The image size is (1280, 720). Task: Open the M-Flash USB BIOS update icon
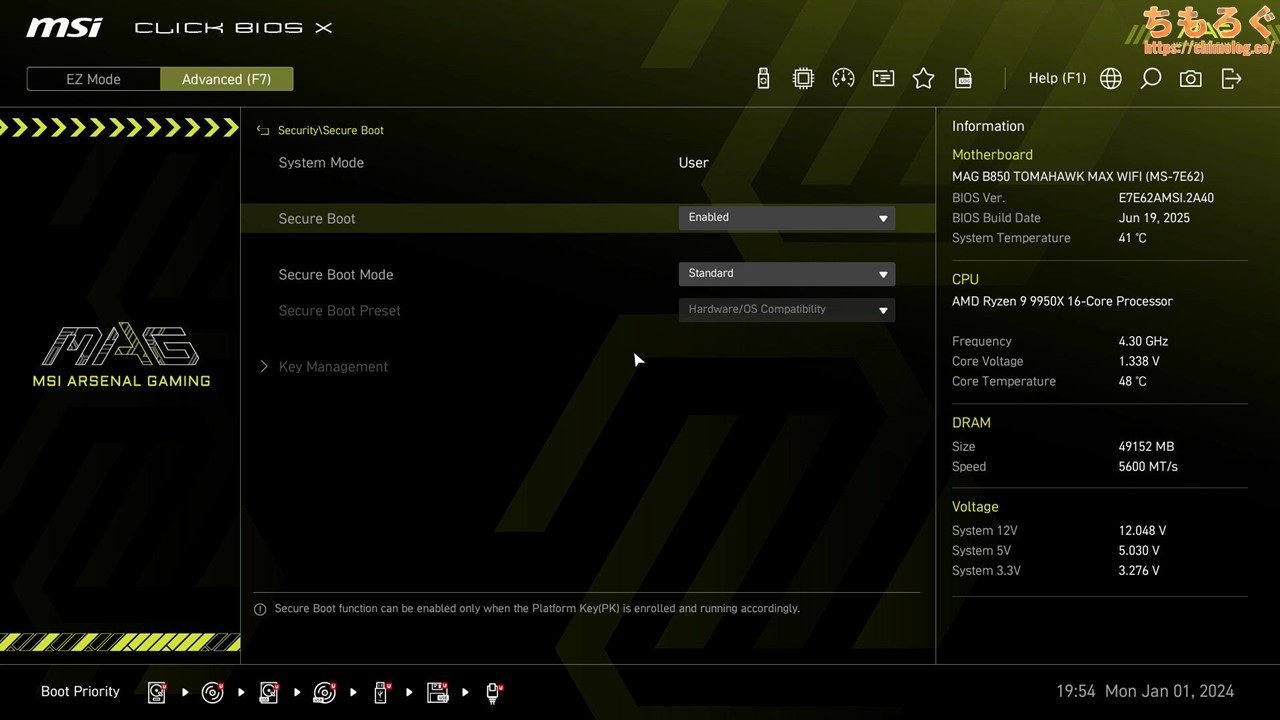763,79
